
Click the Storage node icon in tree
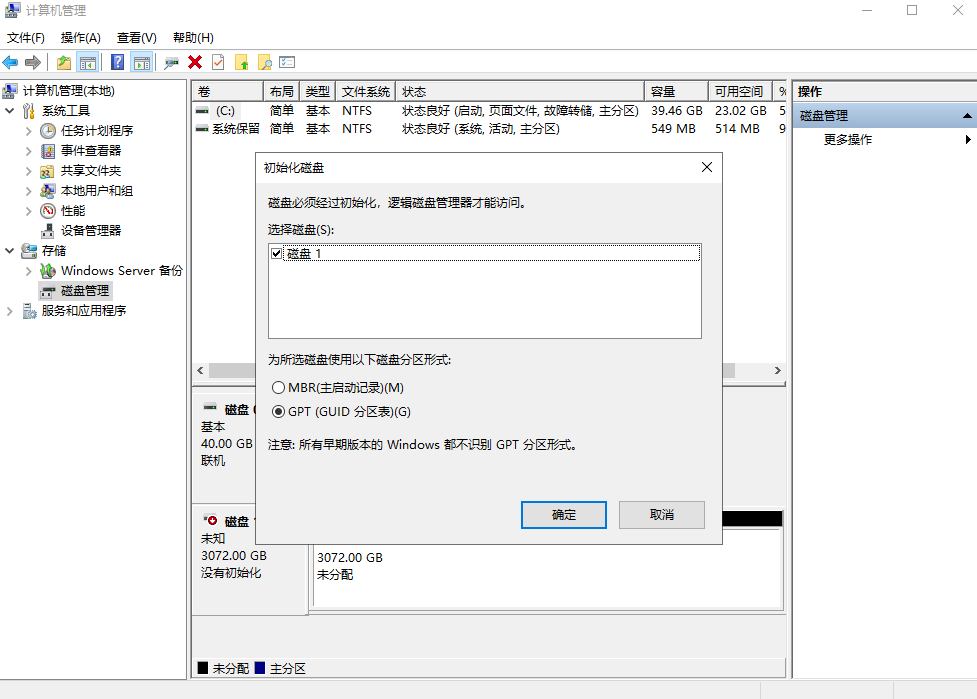point(29,250)
